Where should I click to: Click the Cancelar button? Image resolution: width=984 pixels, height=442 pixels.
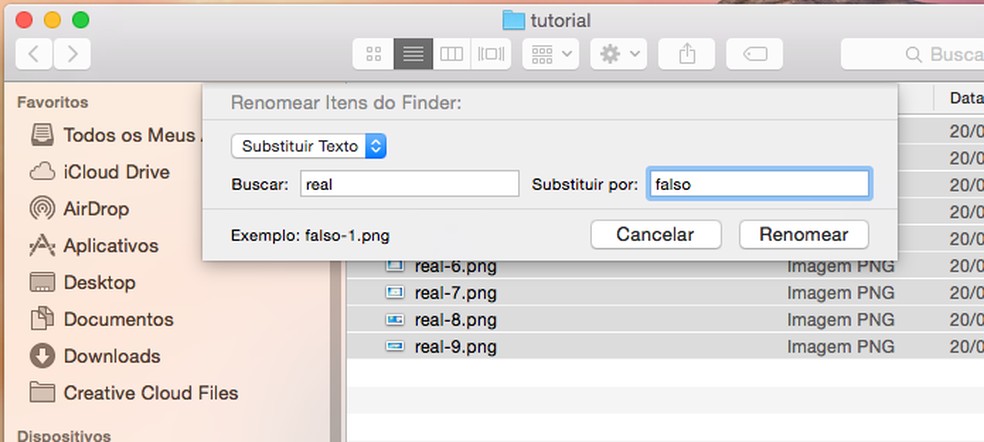655,234
